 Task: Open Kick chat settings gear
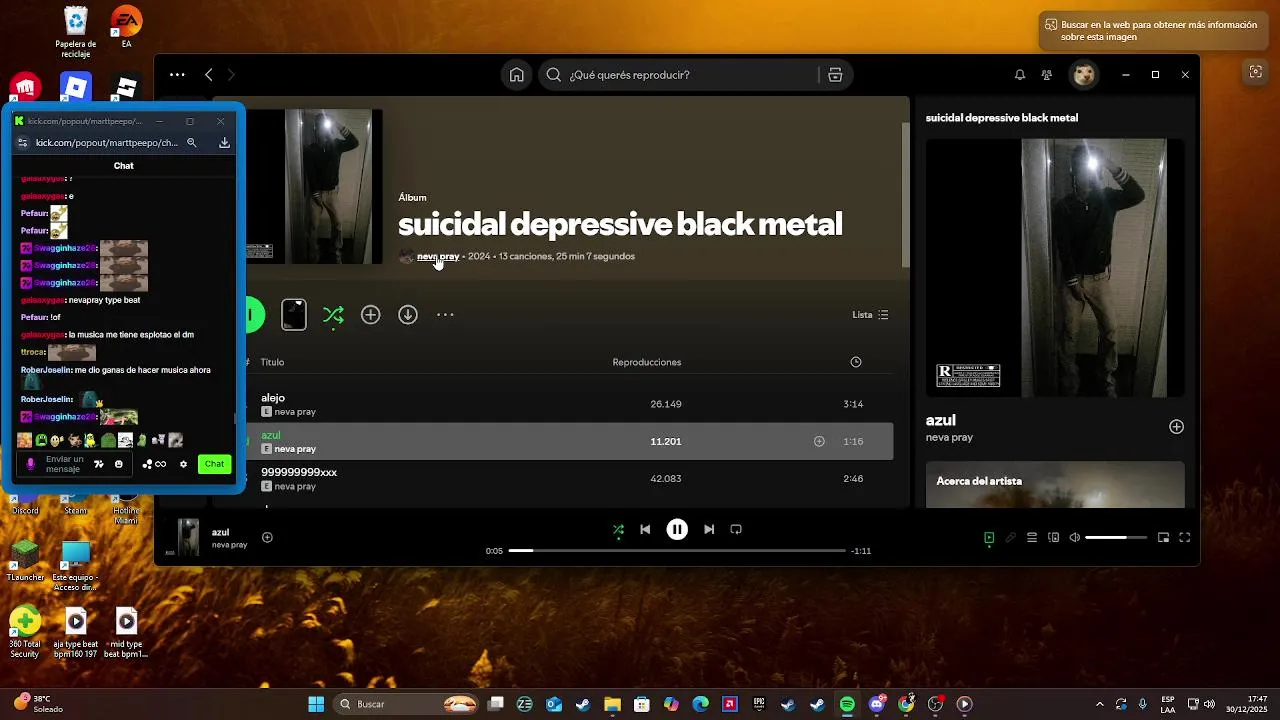click(183, 464)
